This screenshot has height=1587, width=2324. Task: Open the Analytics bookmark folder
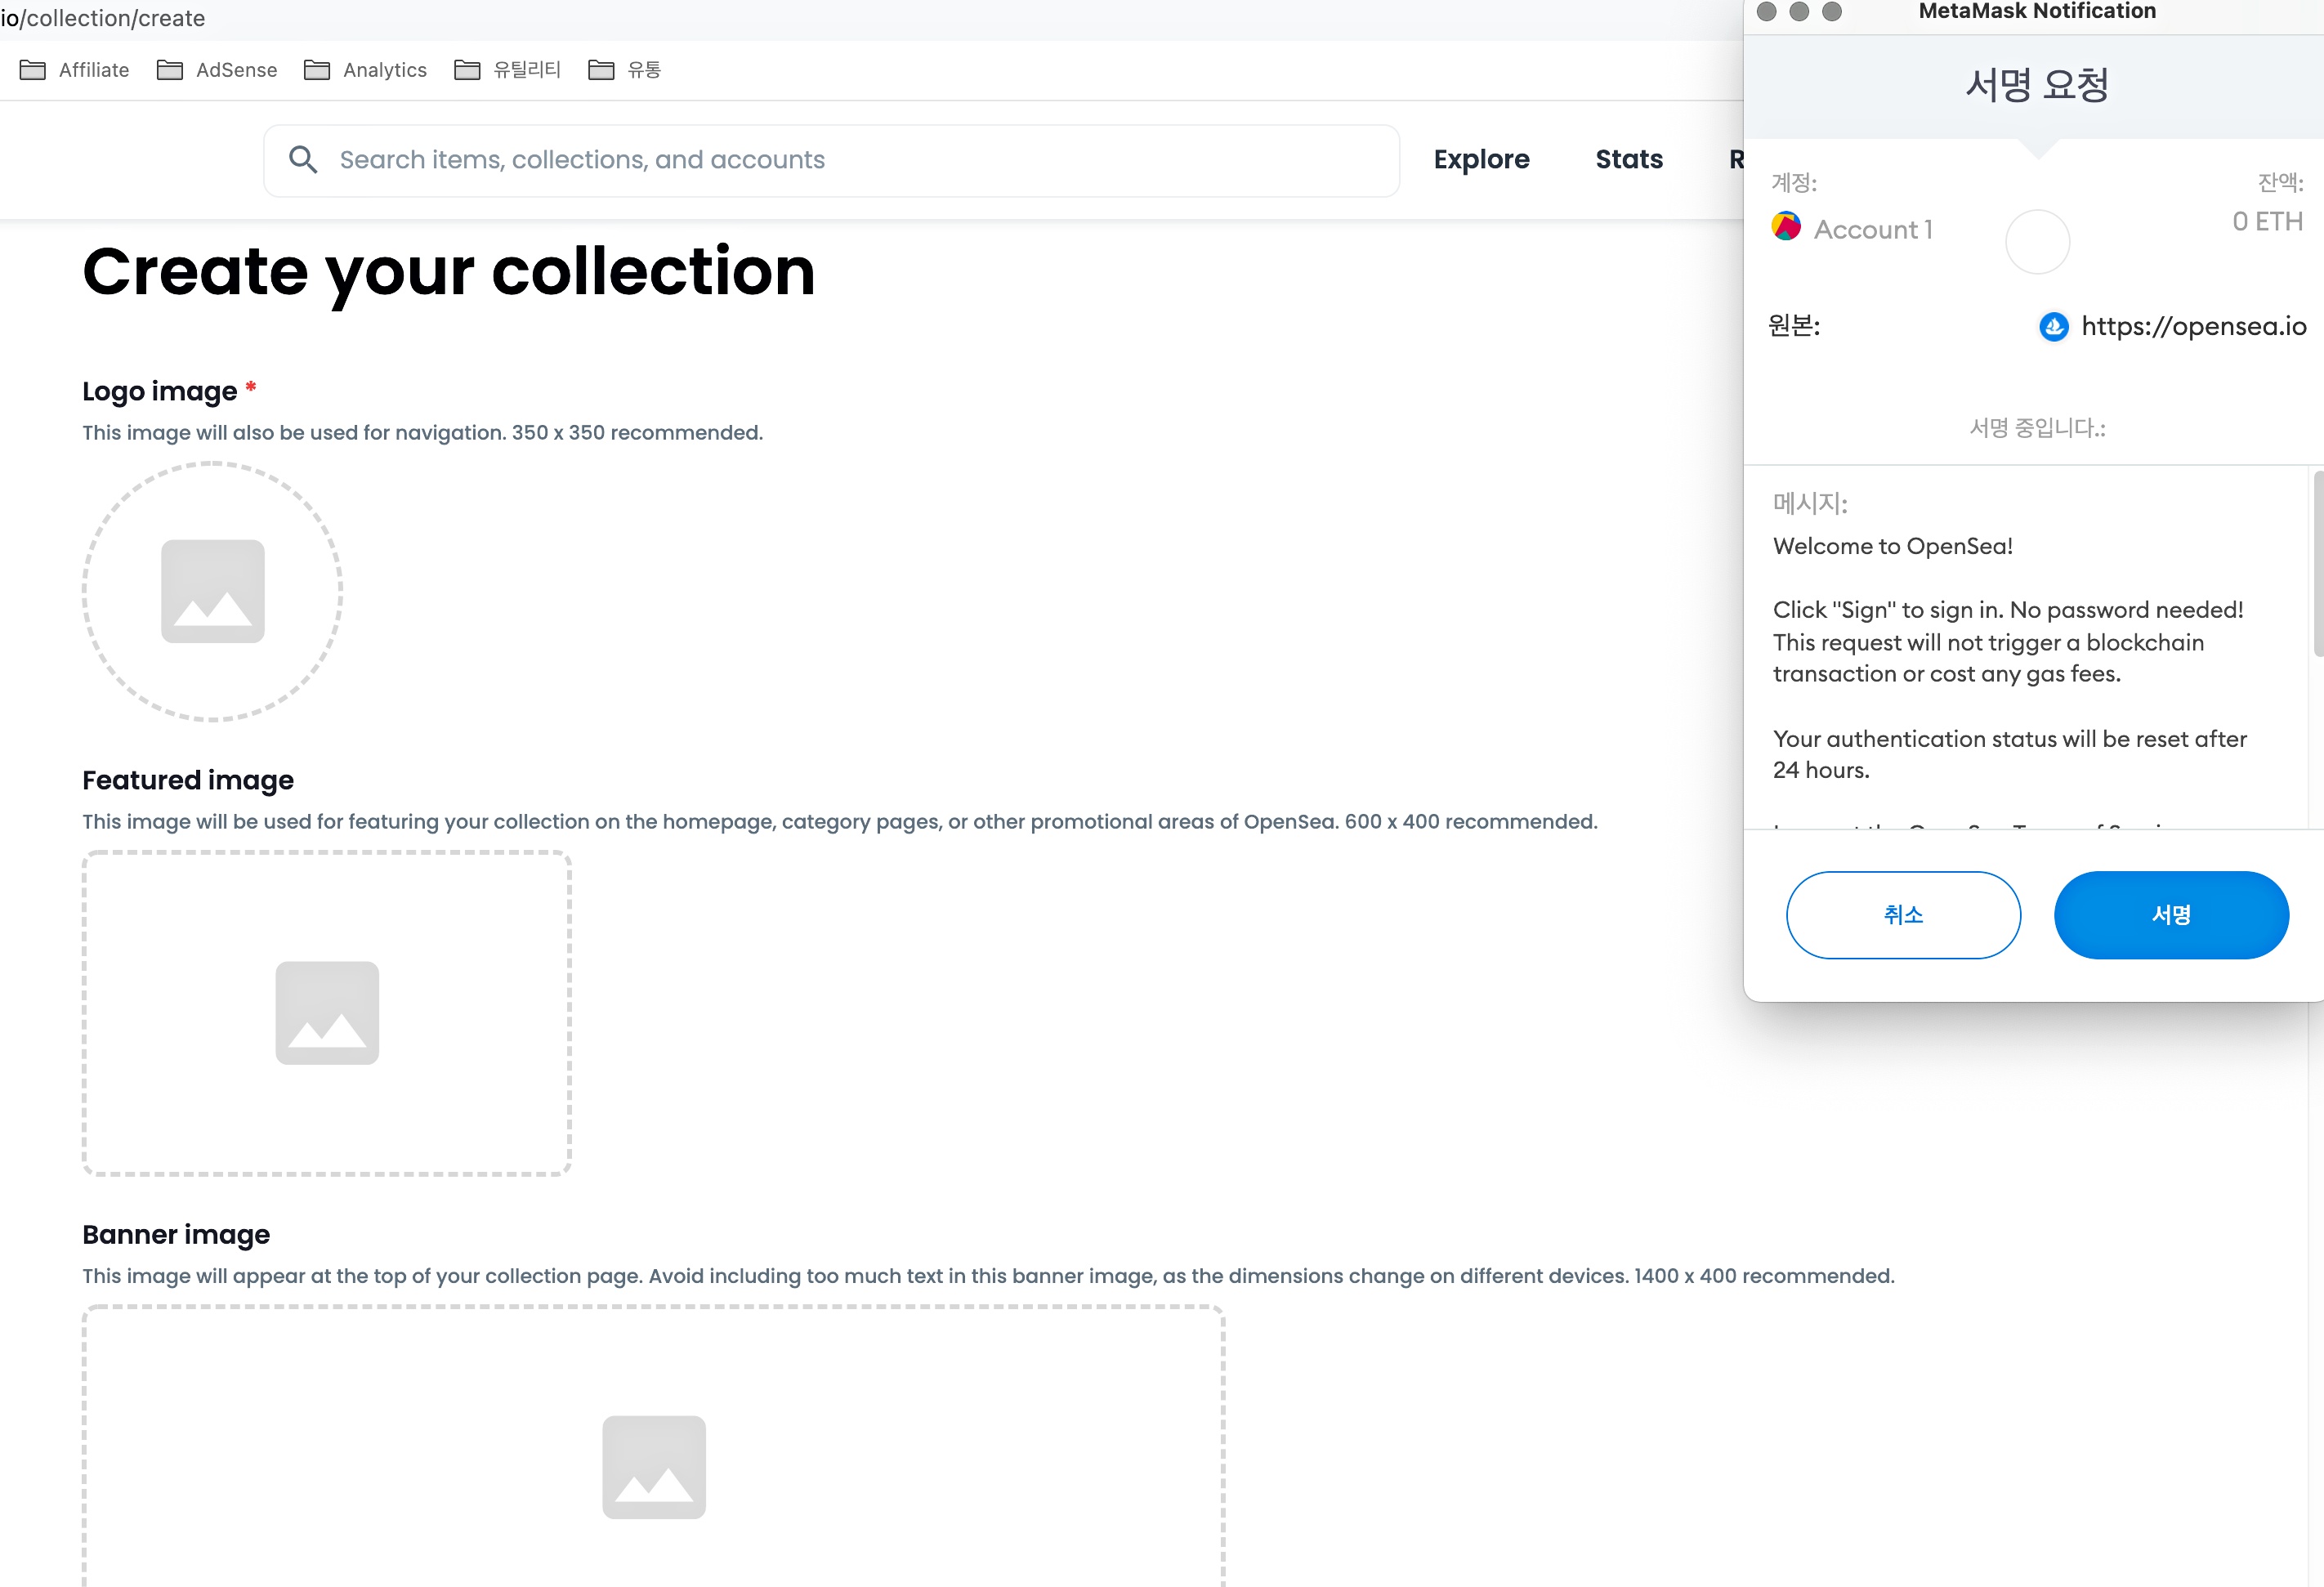[365, 70]
